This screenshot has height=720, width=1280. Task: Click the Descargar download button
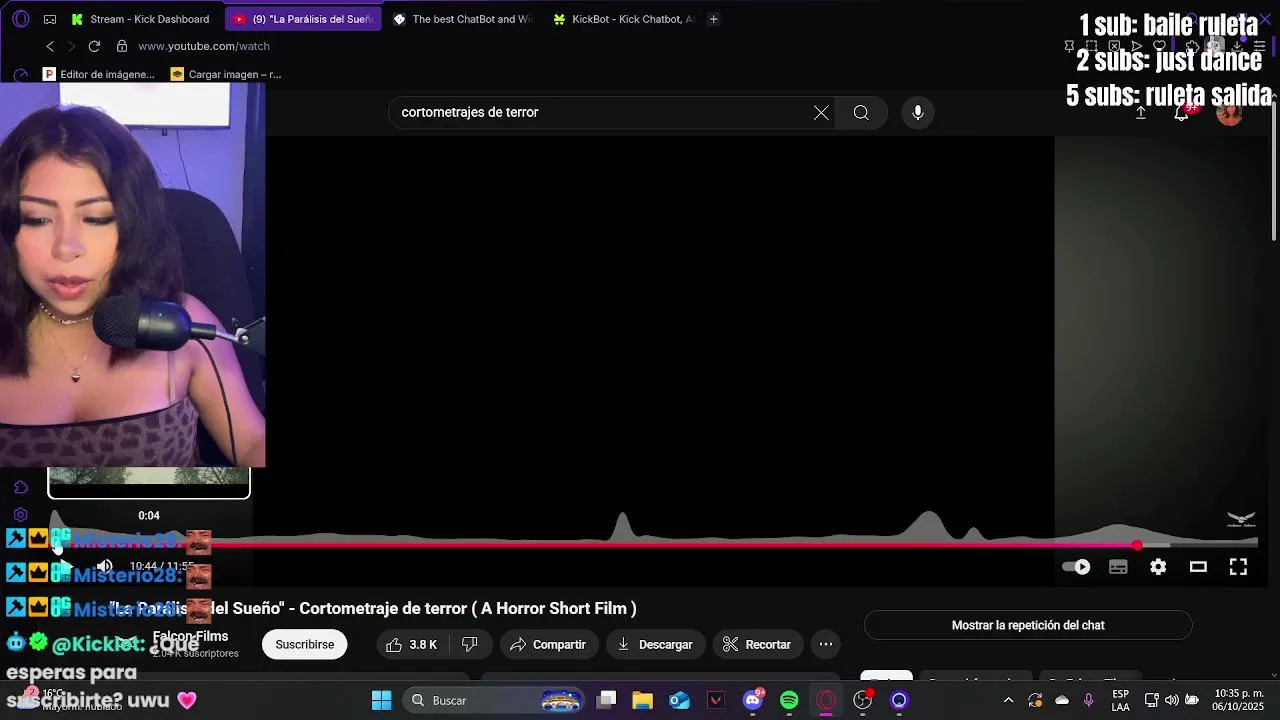655,645
